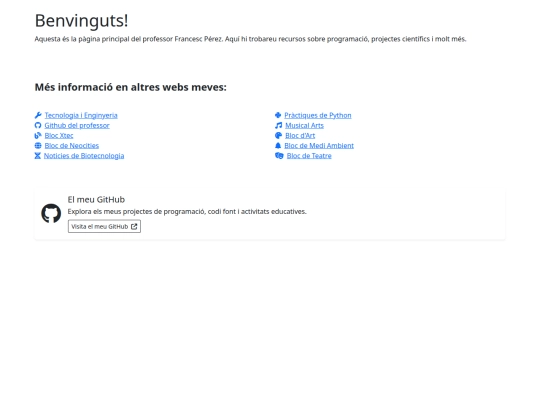Click the globe icon beside Bloc de Neocities

38,146
